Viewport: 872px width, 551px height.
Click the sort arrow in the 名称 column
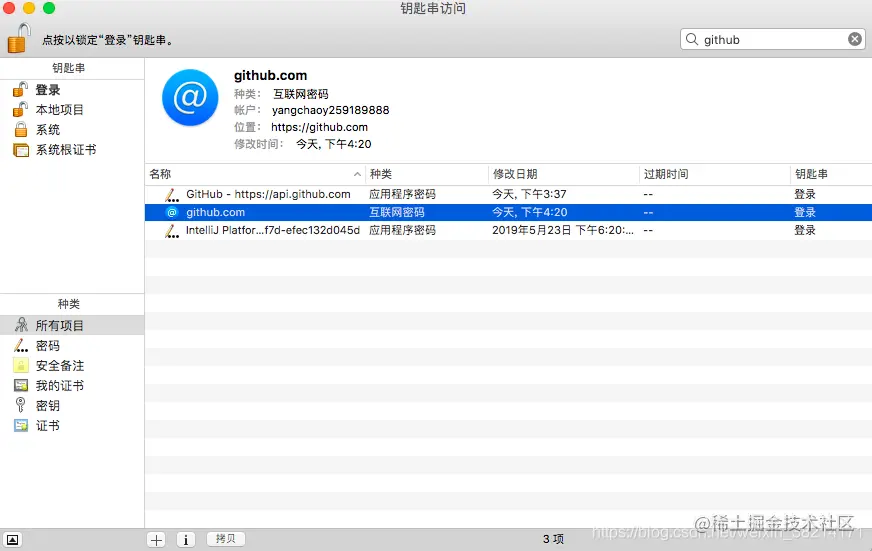(357, 174)
